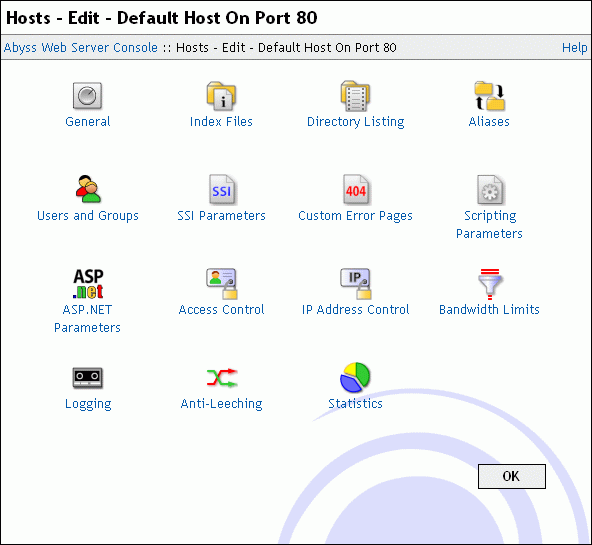Click the Anti-Leeching crossed arrows icon

[x=222, y=378]
